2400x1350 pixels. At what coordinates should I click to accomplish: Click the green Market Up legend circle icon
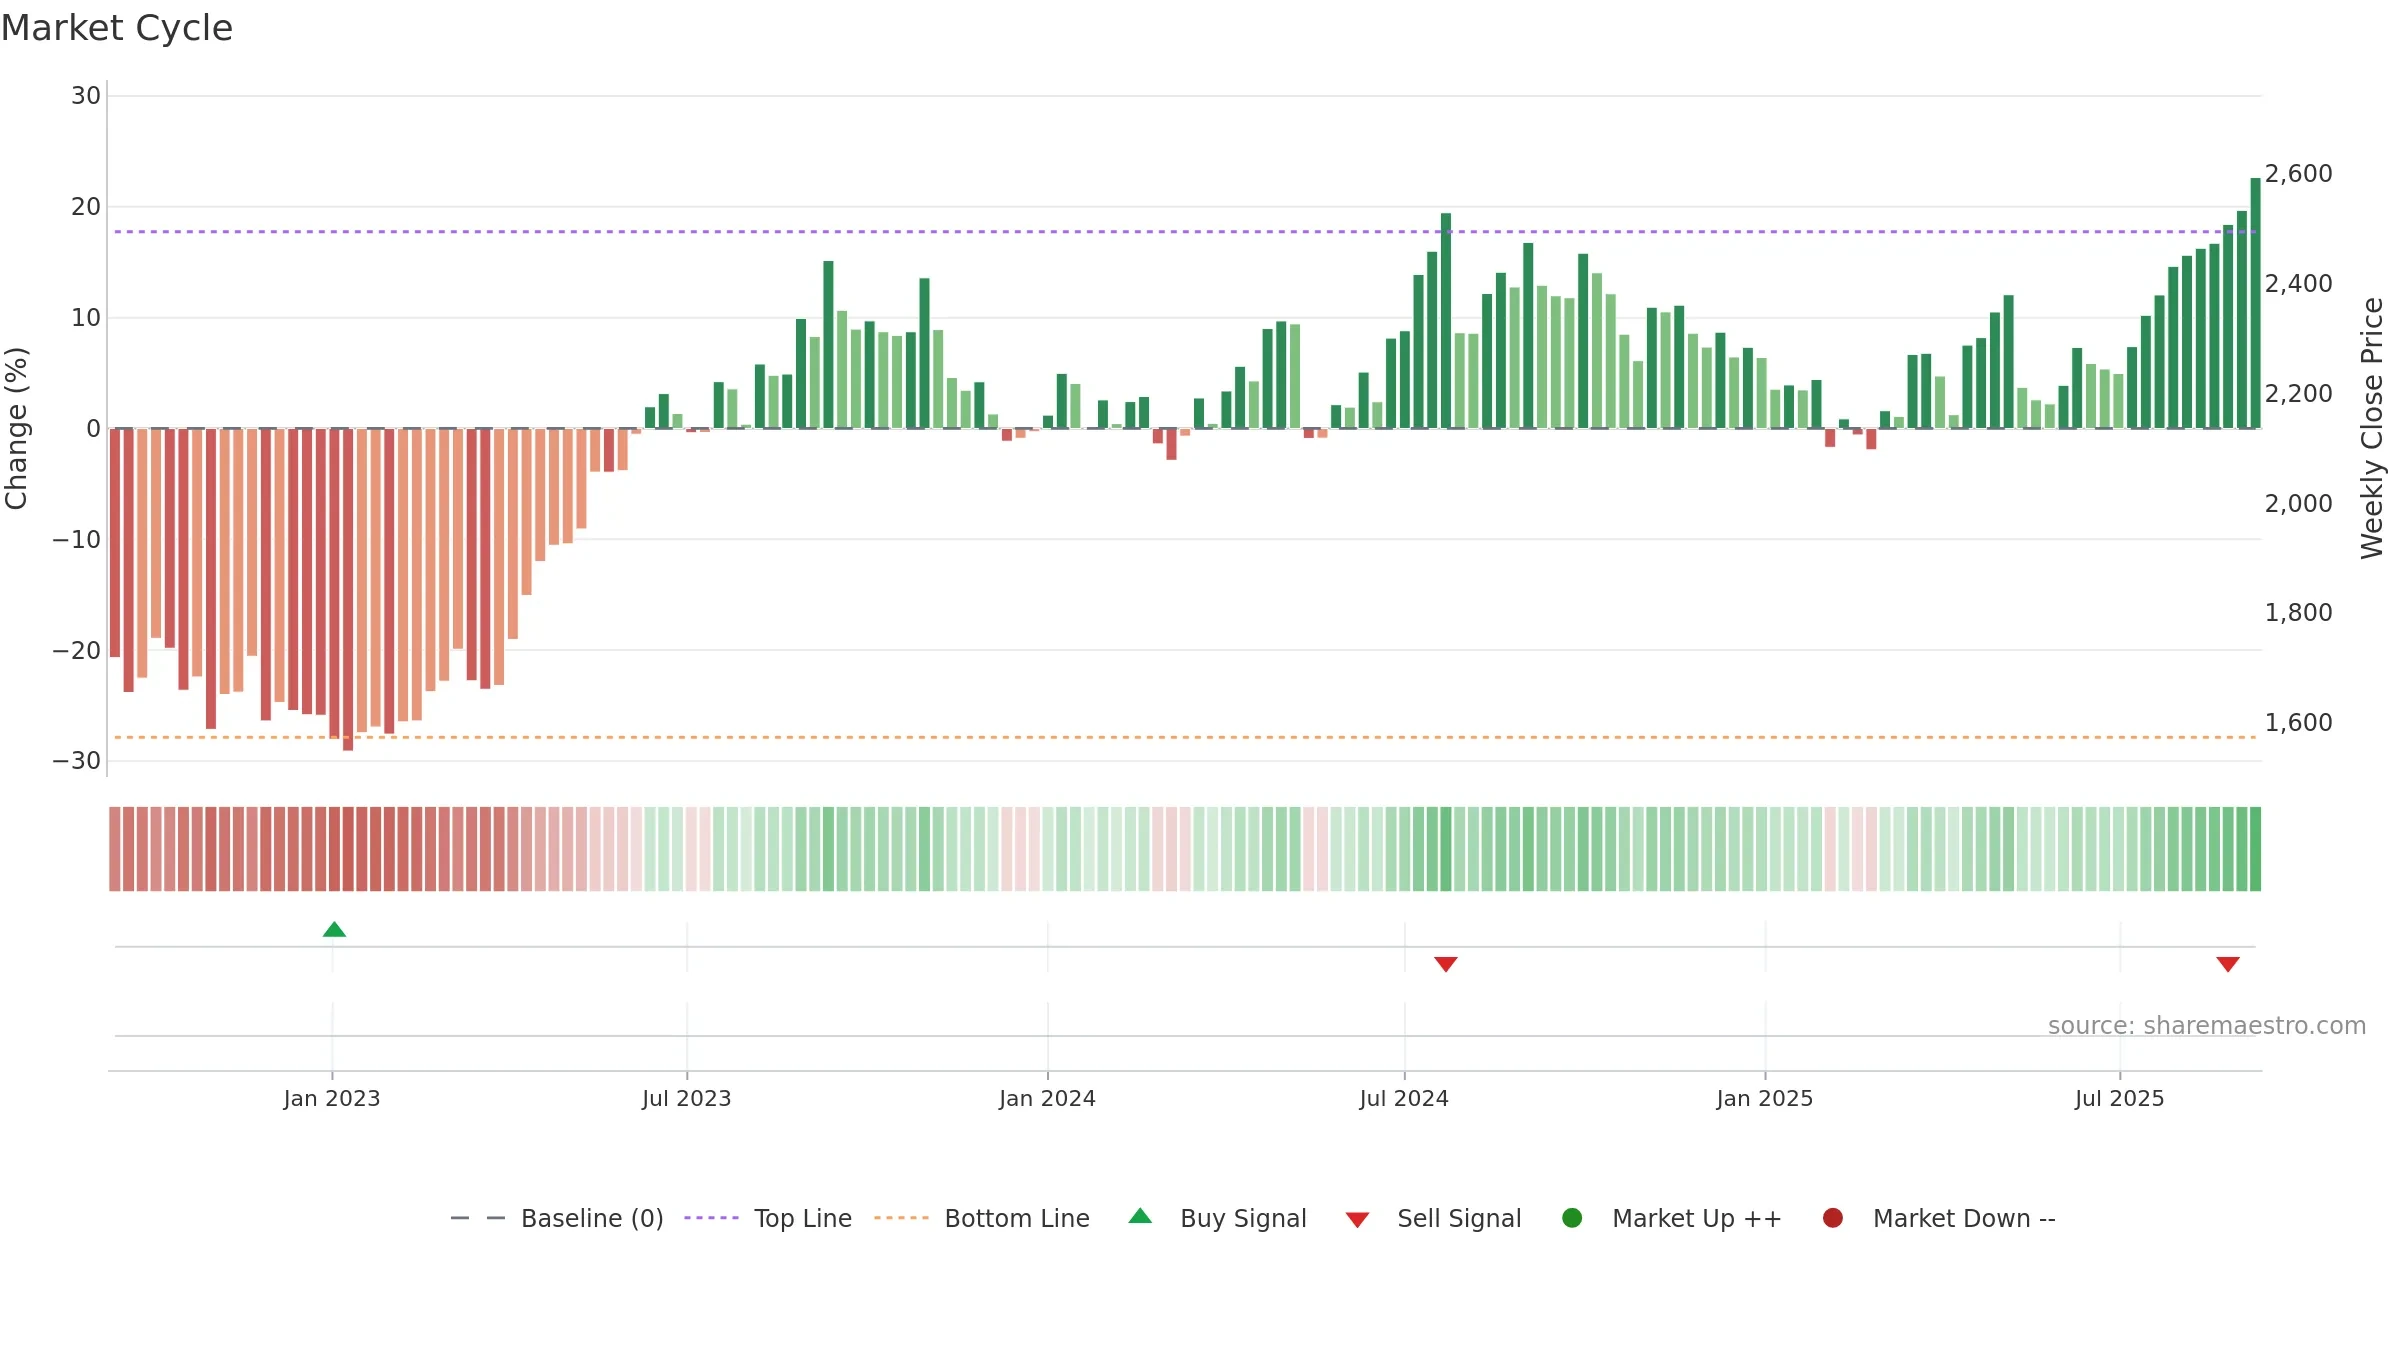click(x=1572, y=1218)
